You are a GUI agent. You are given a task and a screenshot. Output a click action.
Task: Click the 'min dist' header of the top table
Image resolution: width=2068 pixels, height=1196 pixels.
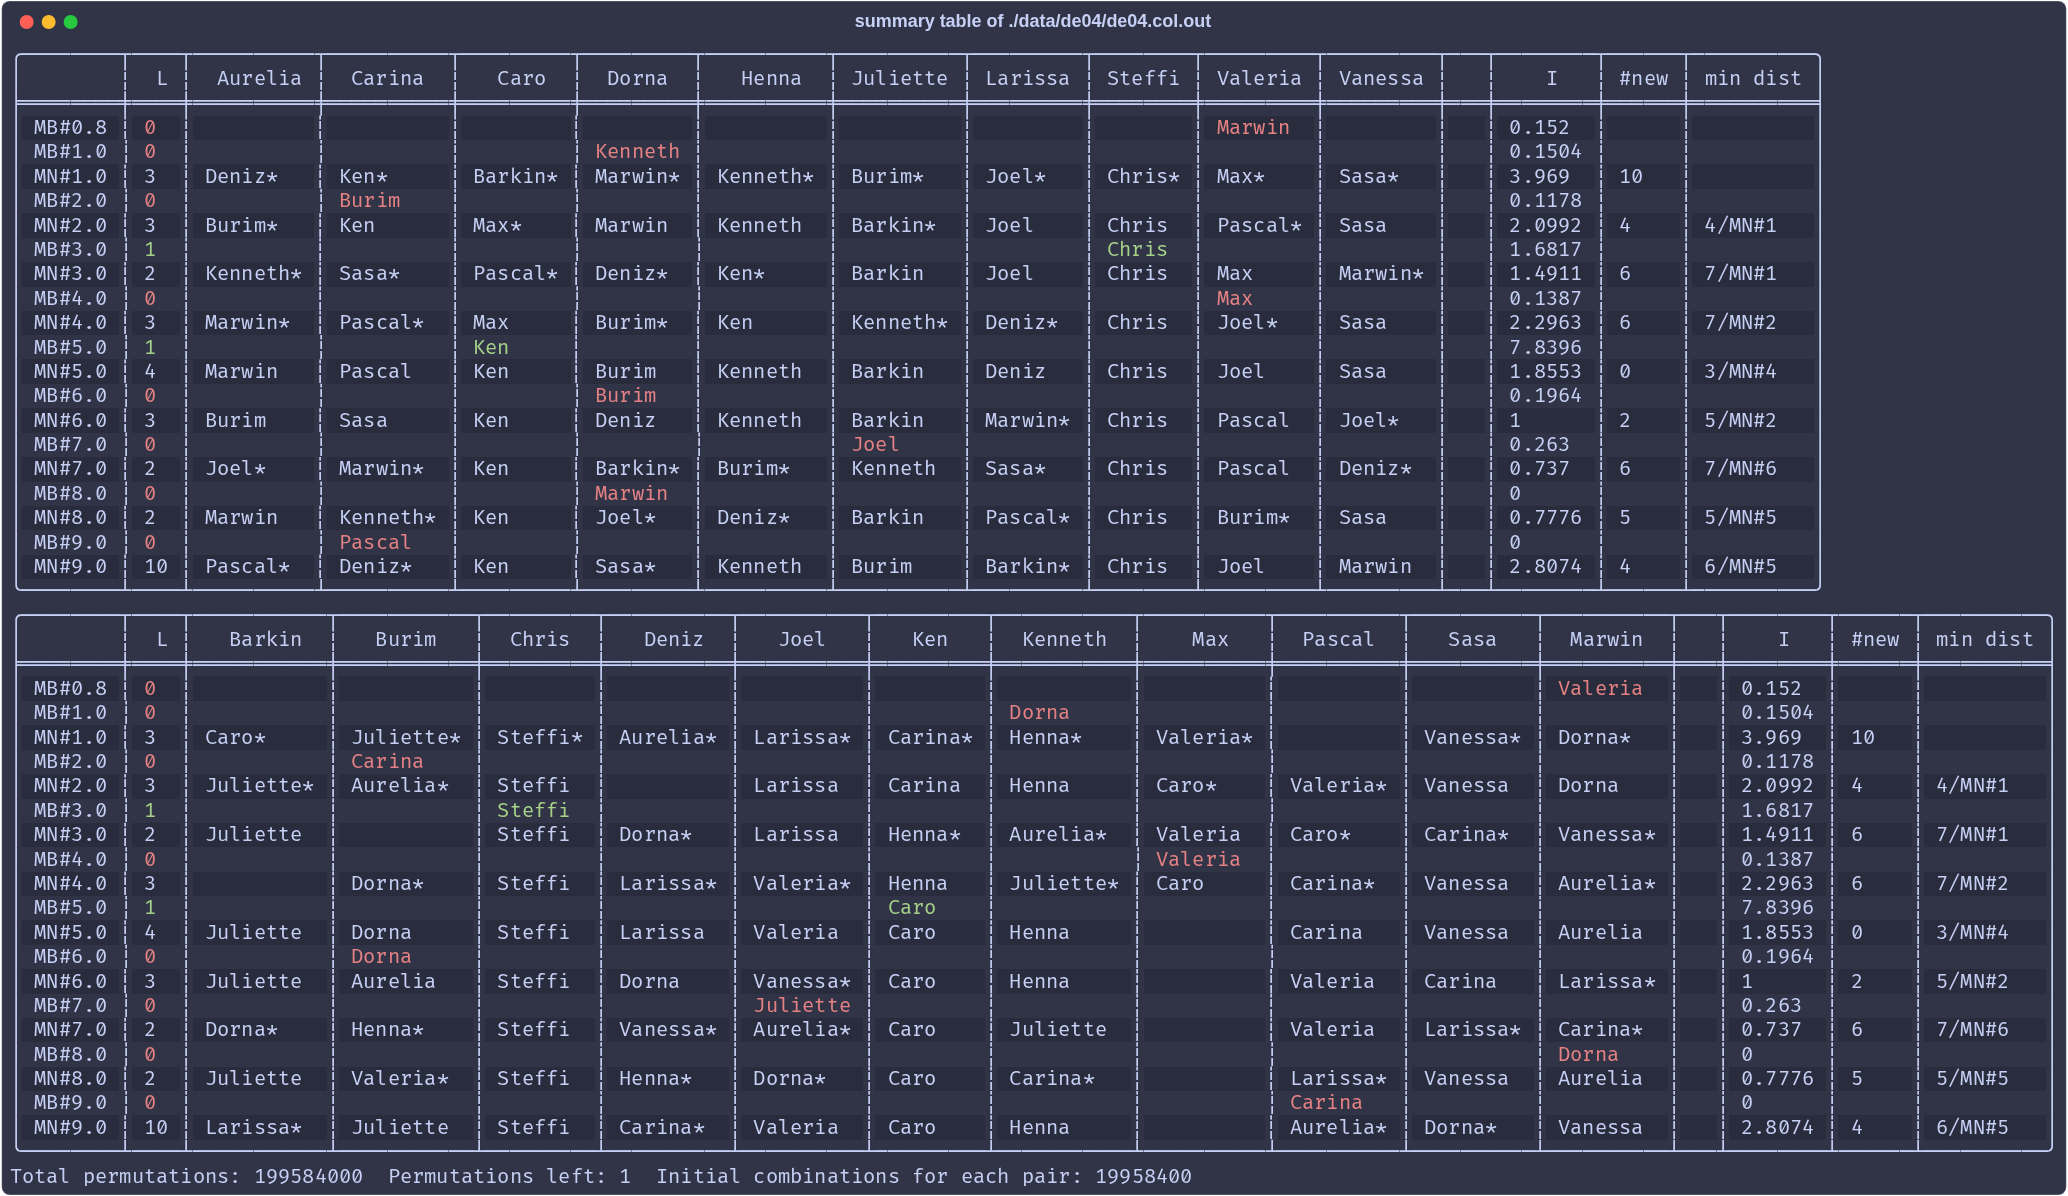point(1753,78)
